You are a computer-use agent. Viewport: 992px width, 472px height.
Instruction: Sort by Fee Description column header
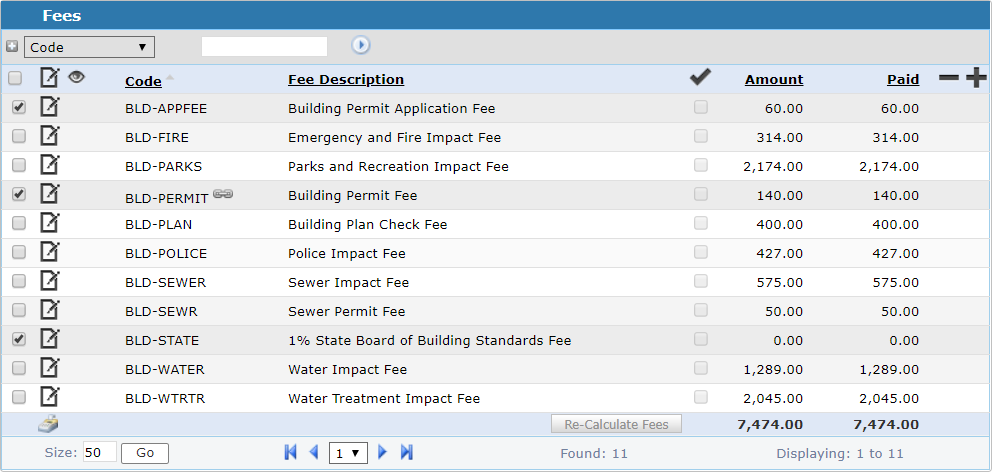[346, 80]
